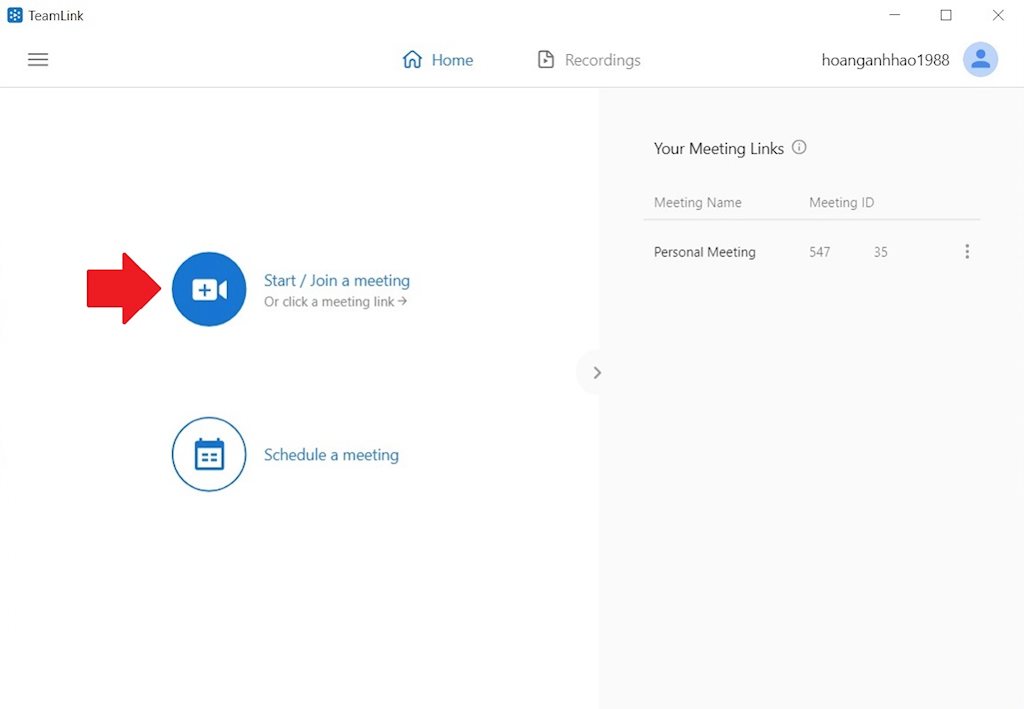Viewport: 1024px width, 709px height.
Task: Click the calendar schedule icon
Action: tap(209, 454)
